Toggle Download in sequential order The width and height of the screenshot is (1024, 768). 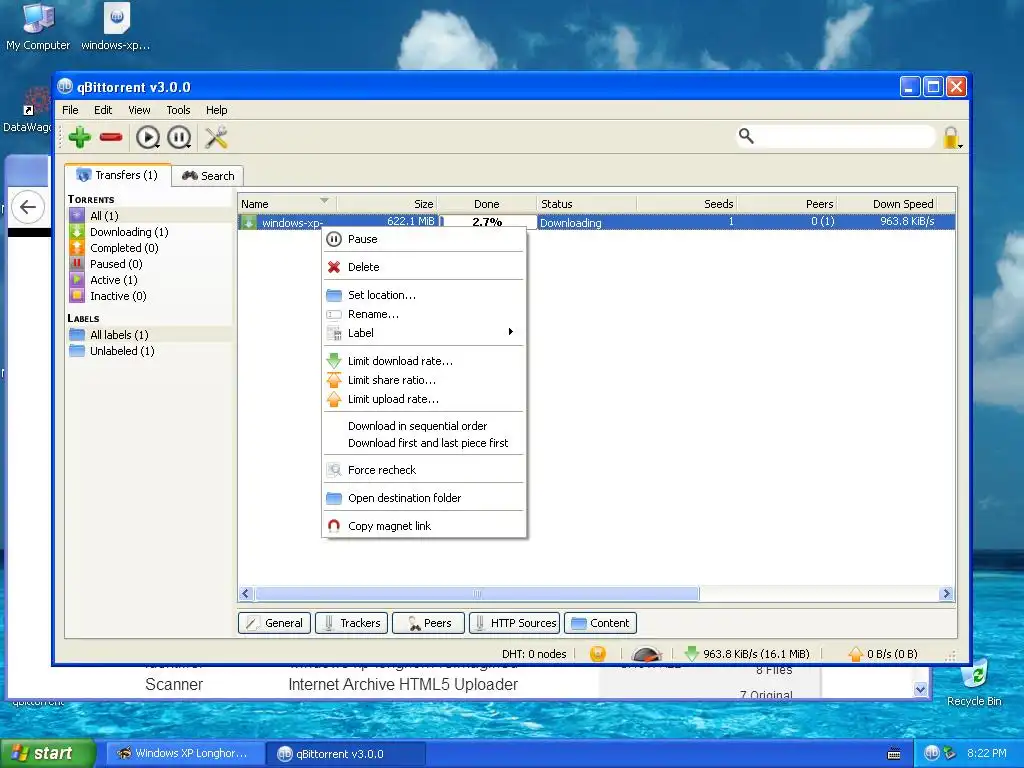[x=424, y=426]
